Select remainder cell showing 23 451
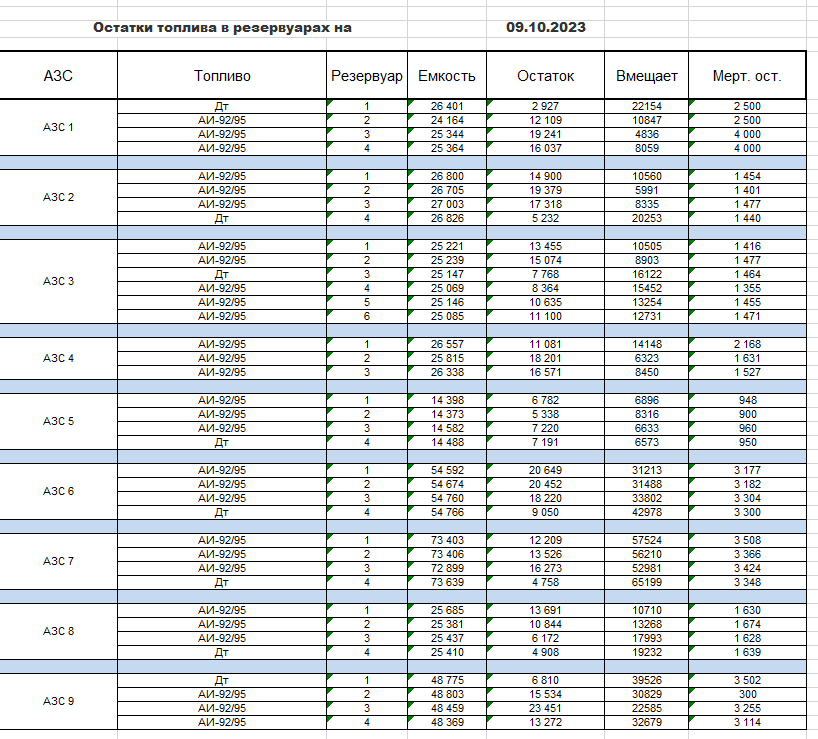This screenshot has height=739, width=818. point(545,708)
